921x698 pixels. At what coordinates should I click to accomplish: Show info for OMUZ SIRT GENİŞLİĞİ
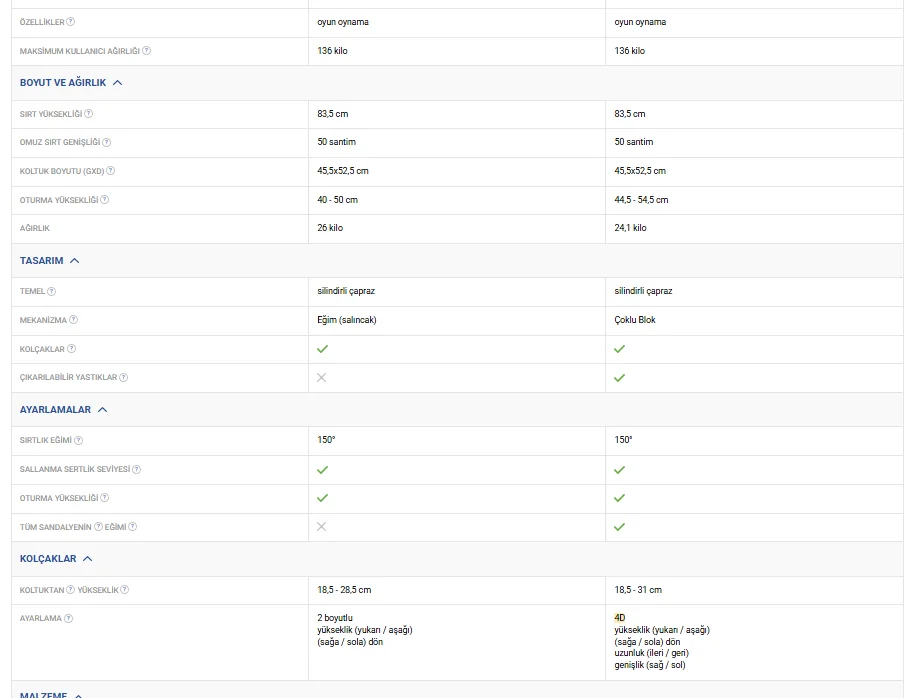point(107,143)
